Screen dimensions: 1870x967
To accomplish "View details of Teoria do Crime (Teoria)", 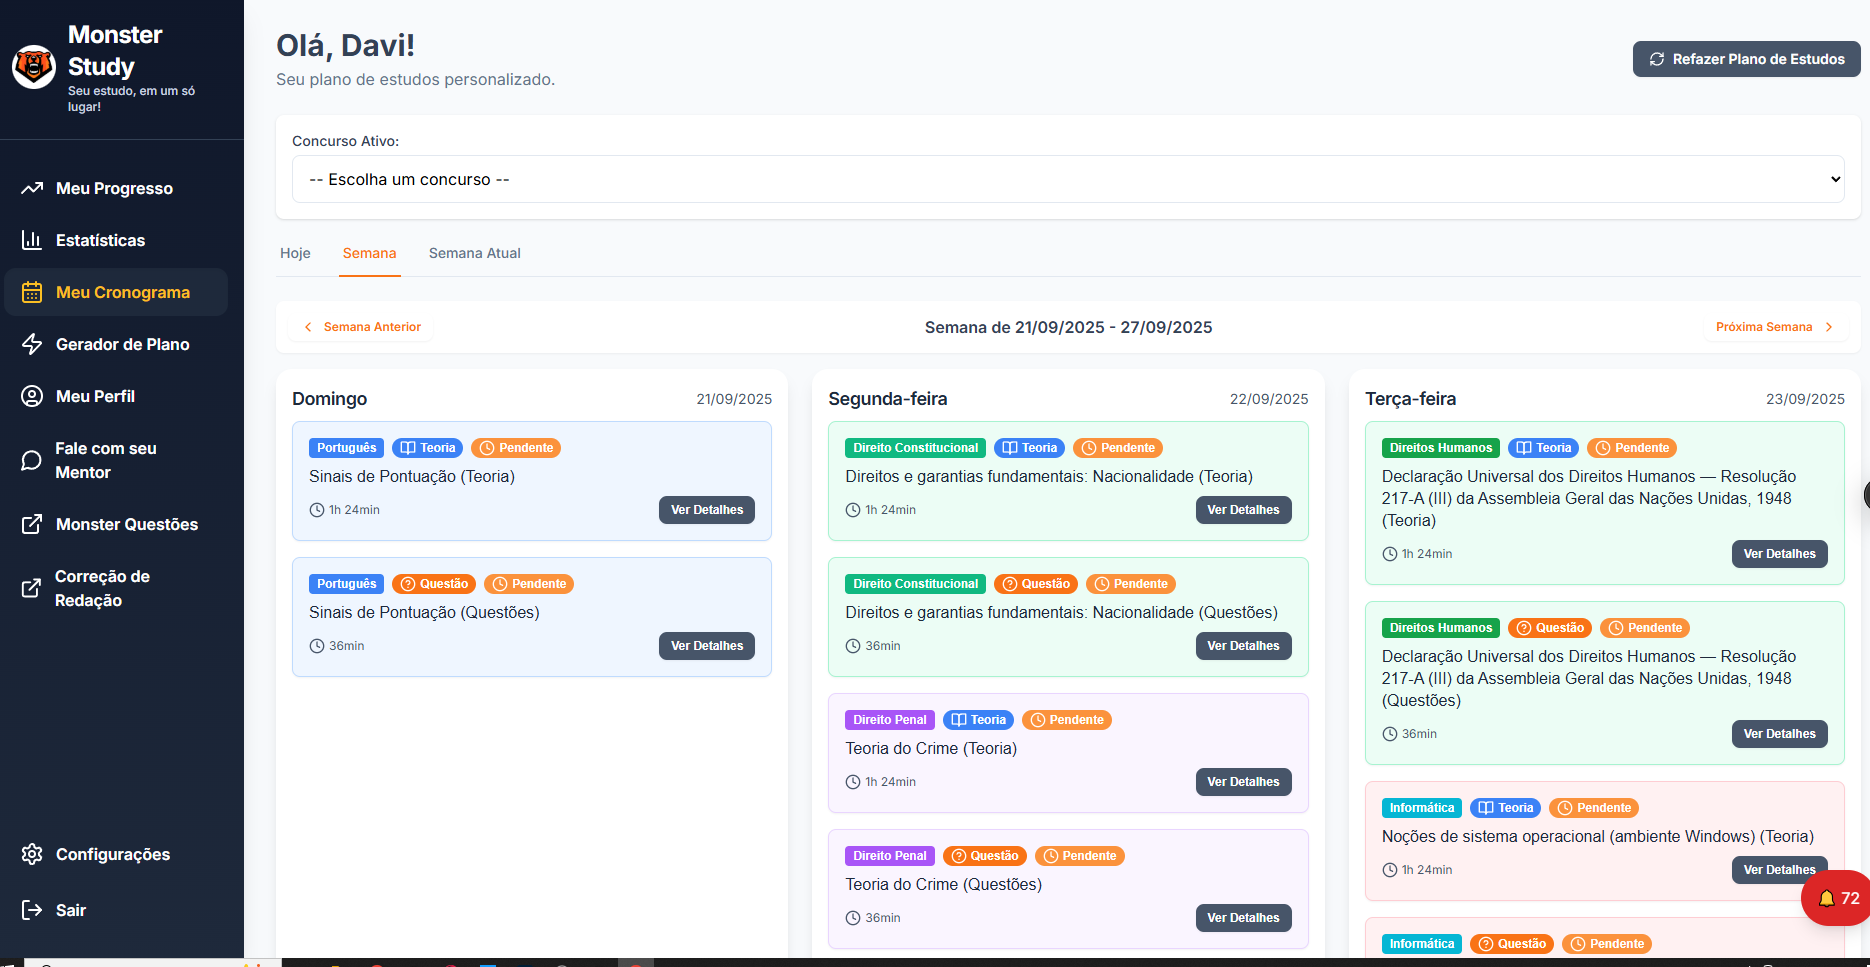I will click(x=1243, y=782).
